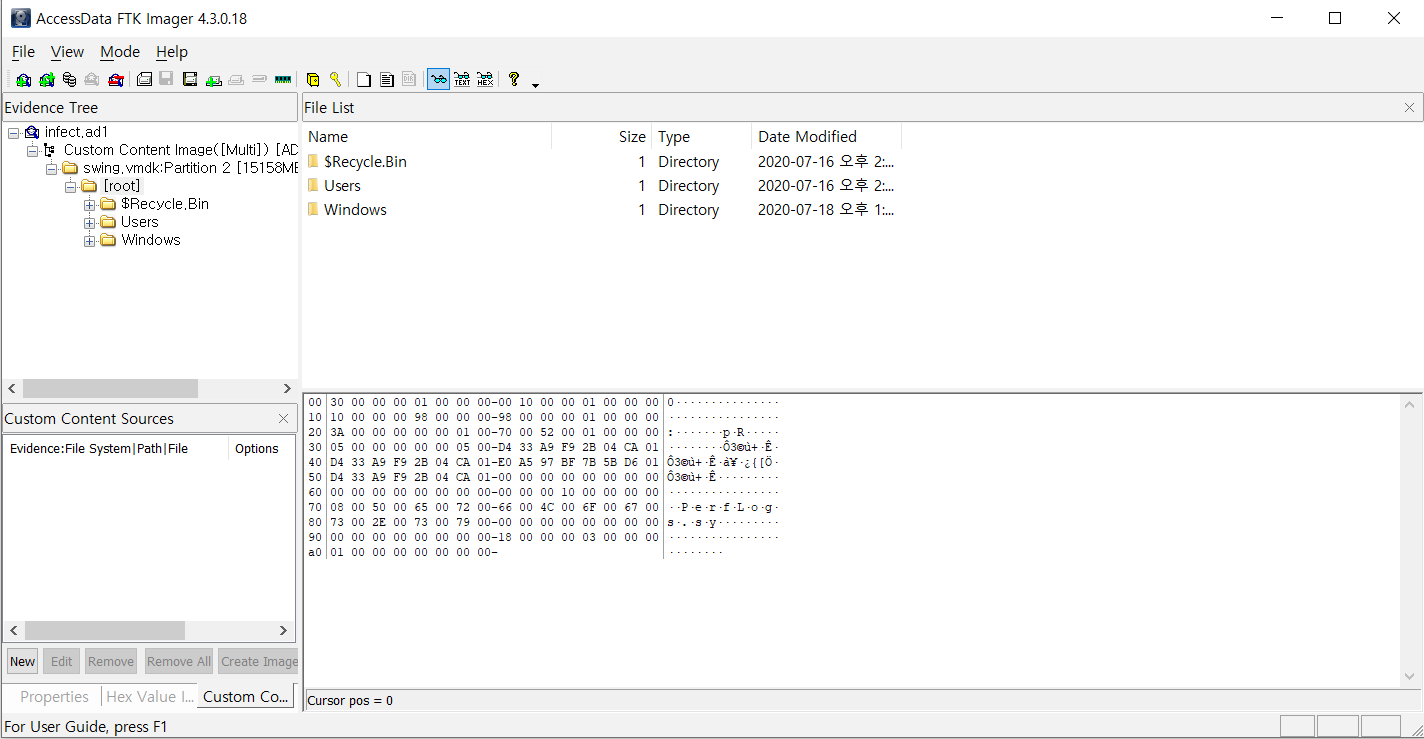
Task: Collapse the Custom Content Image node
Action: tap(32, 150)
